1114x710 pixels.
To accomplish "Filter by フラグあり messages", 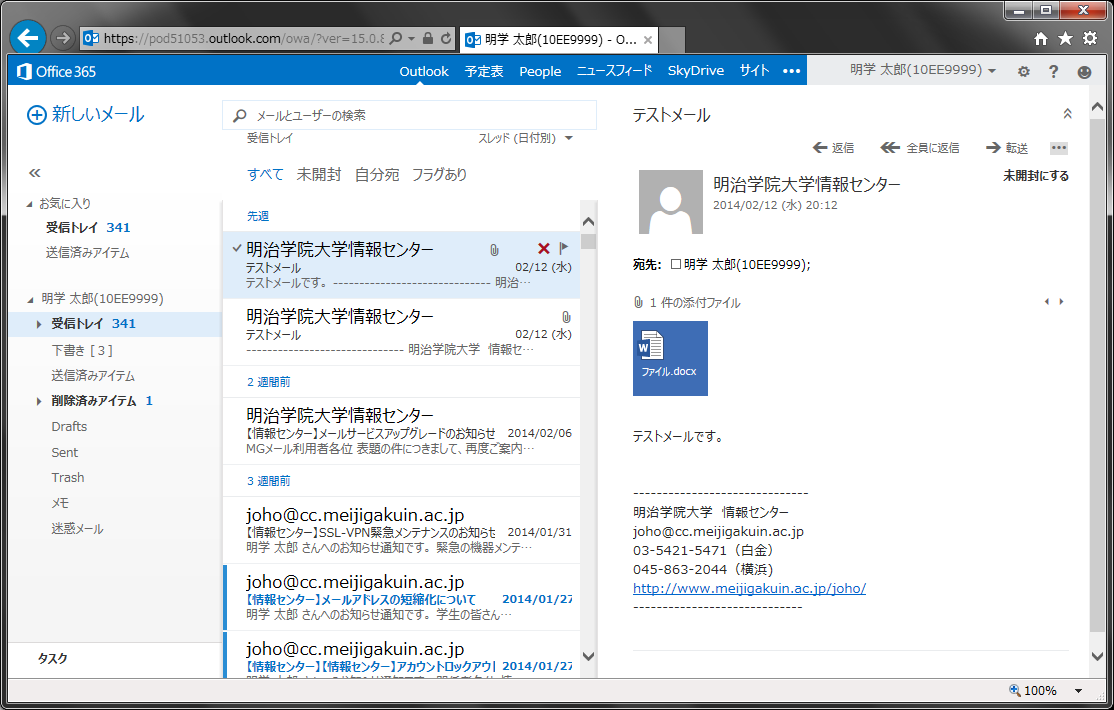I will [439, 175].
